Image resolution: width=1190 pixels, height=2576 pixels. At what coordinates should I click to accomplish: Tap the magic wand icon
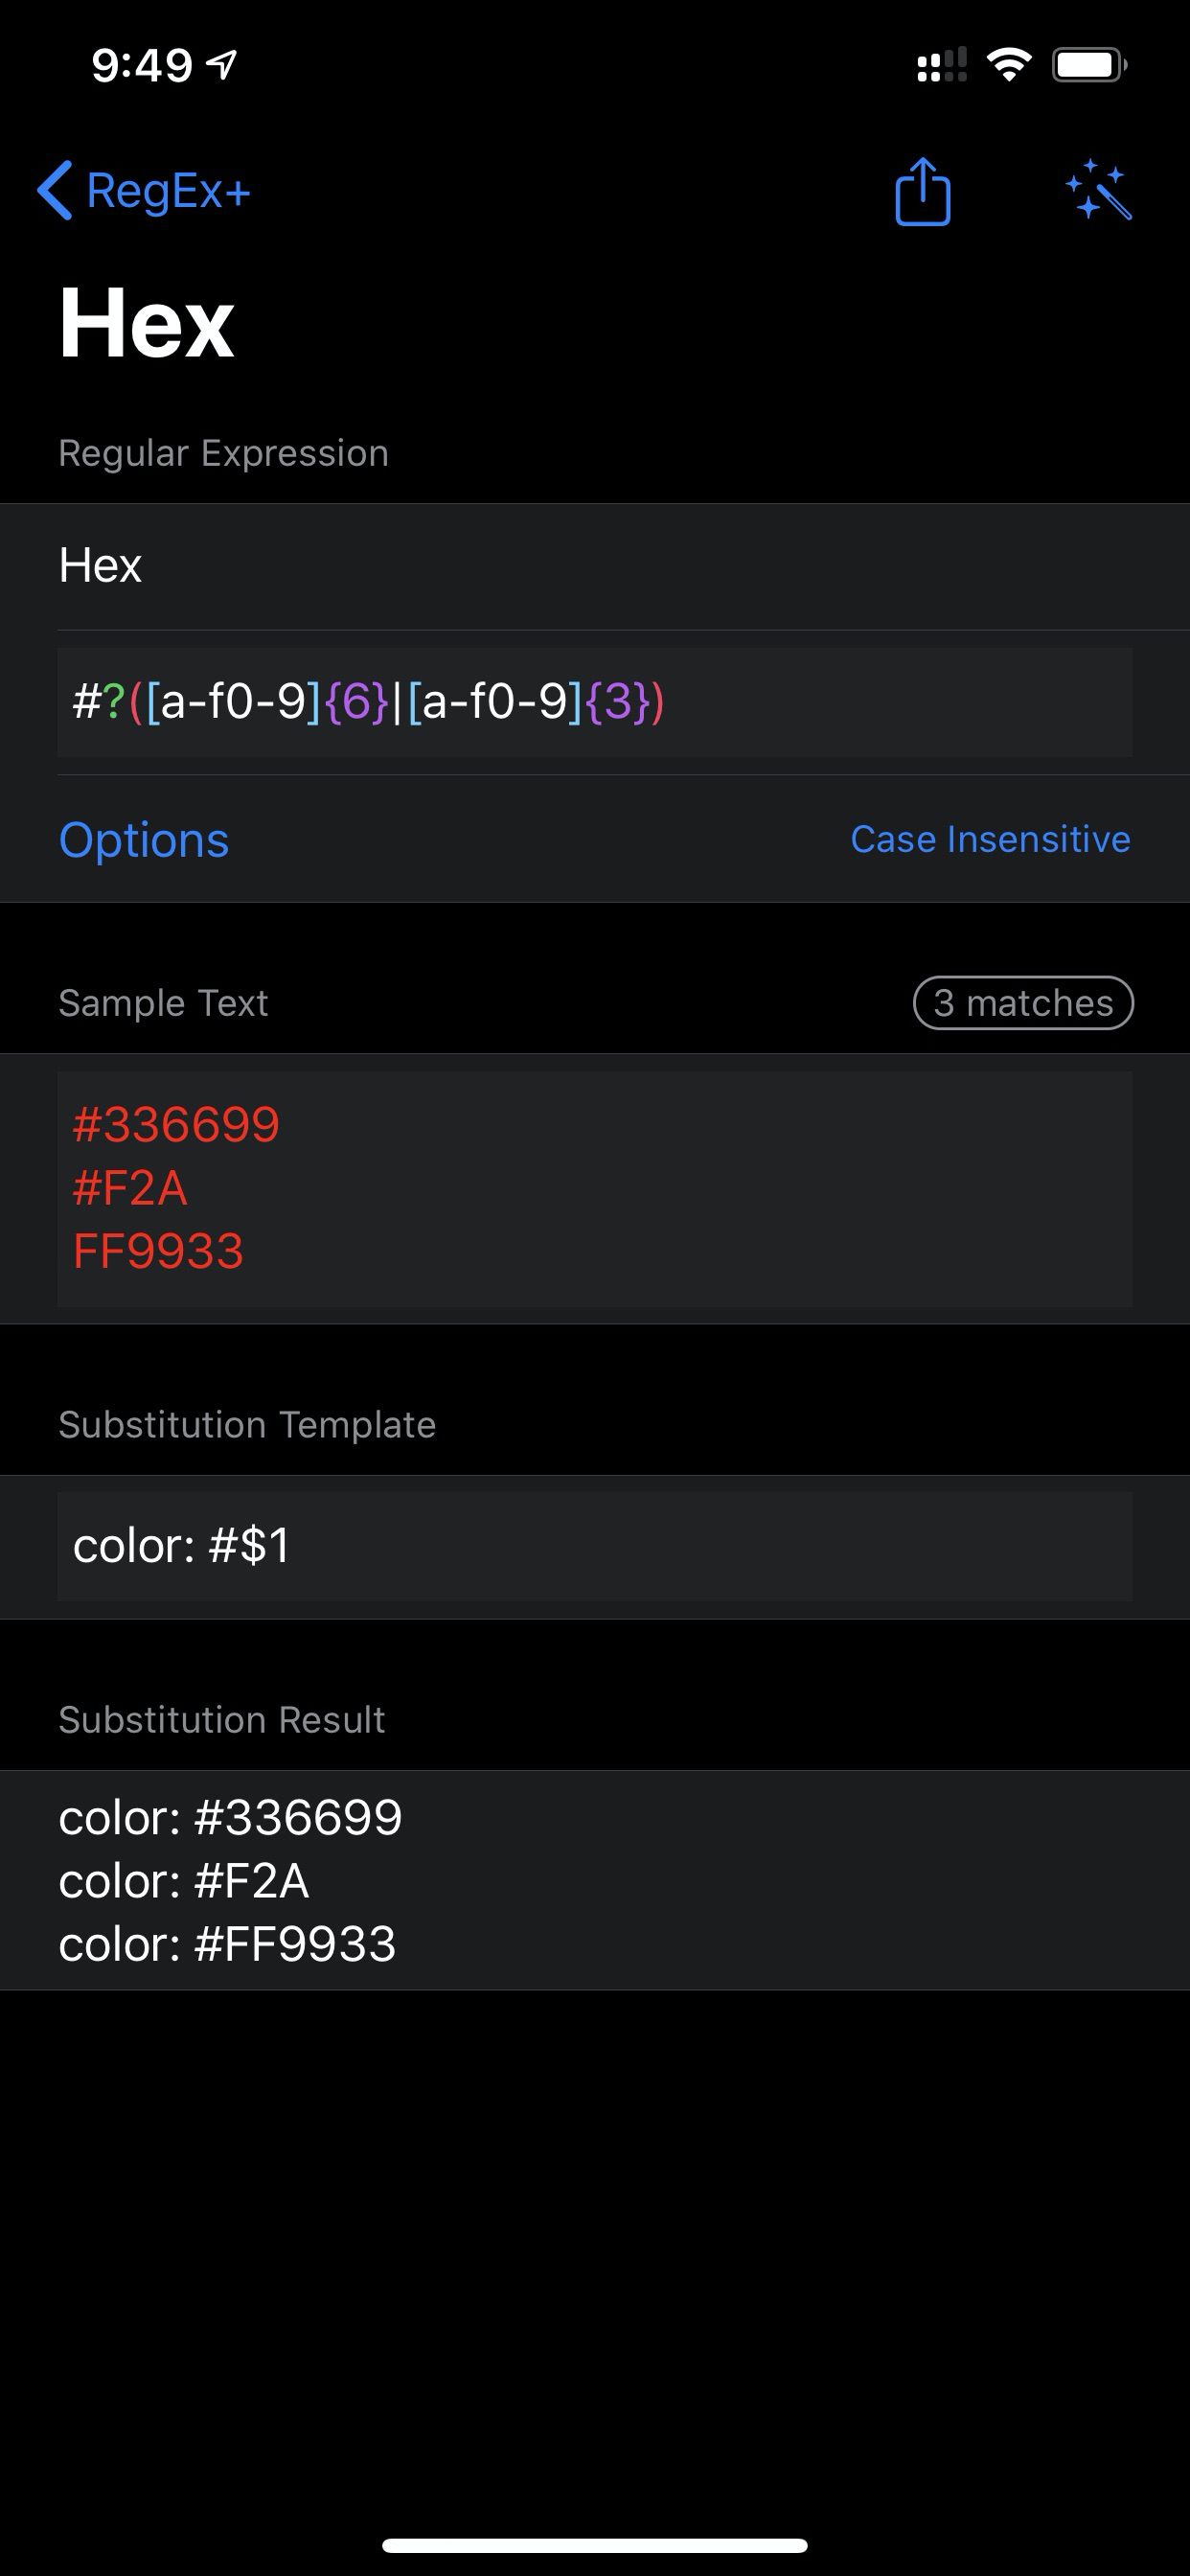point(1102,192)
